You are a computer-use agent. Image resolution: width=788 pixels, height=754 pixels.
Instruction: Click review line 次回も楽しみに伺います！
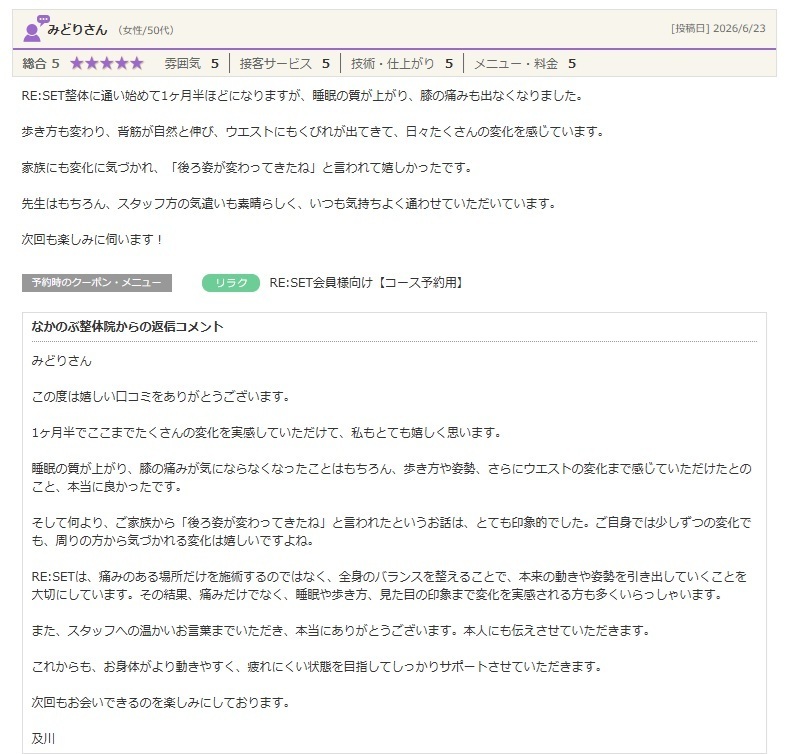(92, 239)
